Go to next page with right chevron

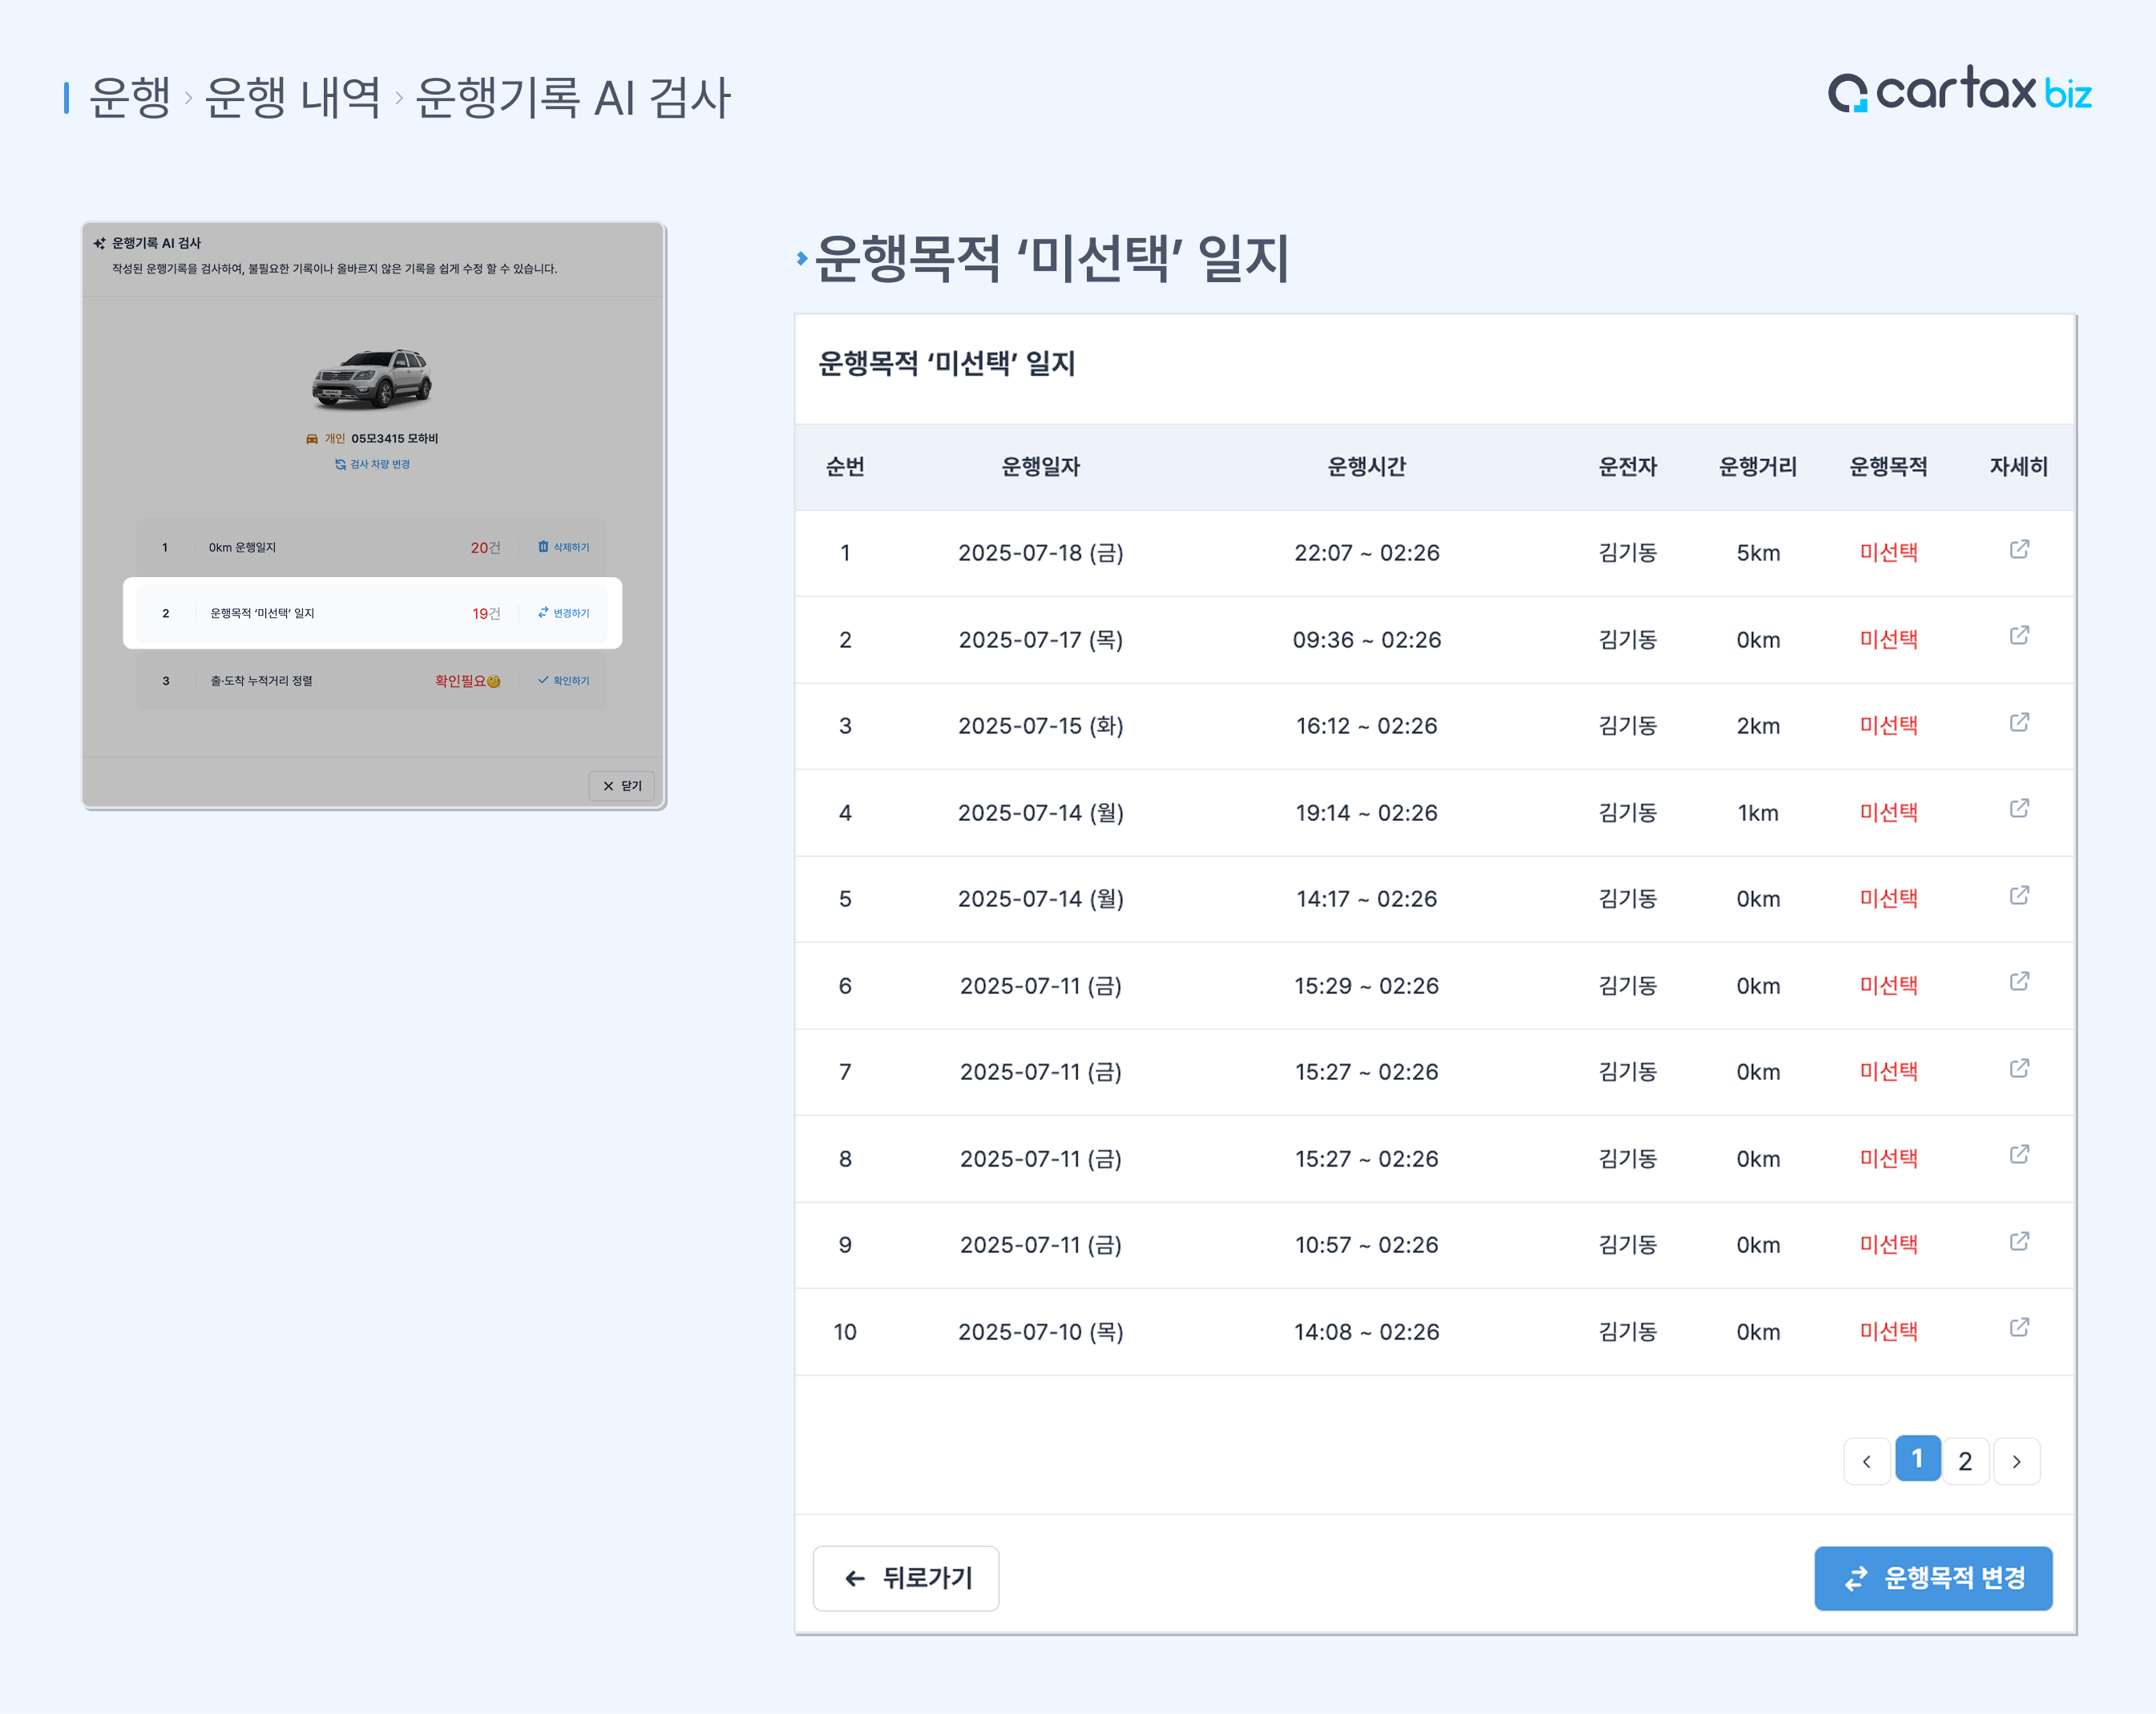(x=2016, y=1461)
